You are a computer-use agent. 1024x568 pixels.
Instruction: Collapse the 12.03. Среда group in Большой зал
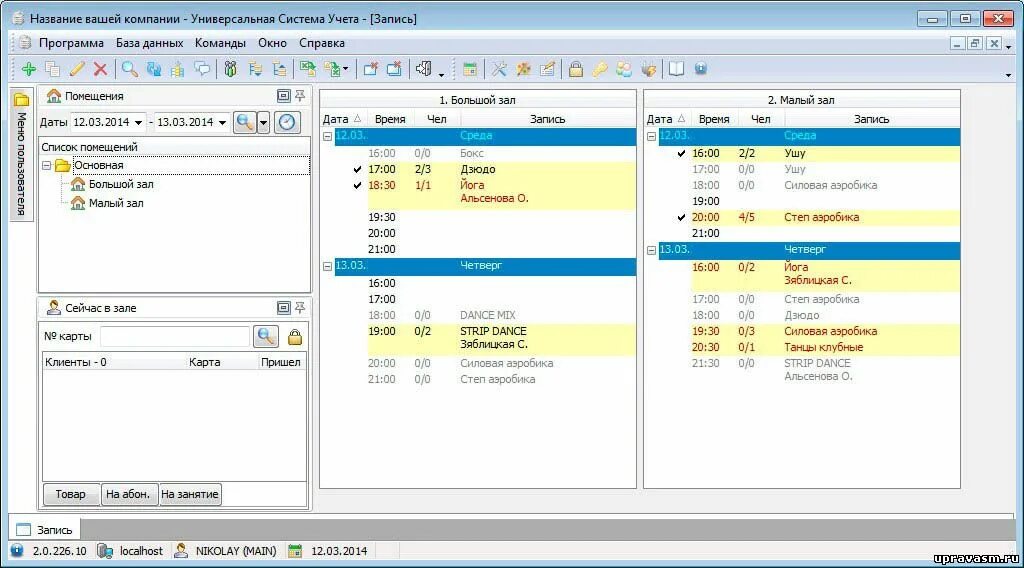click(x=327, y=136)
